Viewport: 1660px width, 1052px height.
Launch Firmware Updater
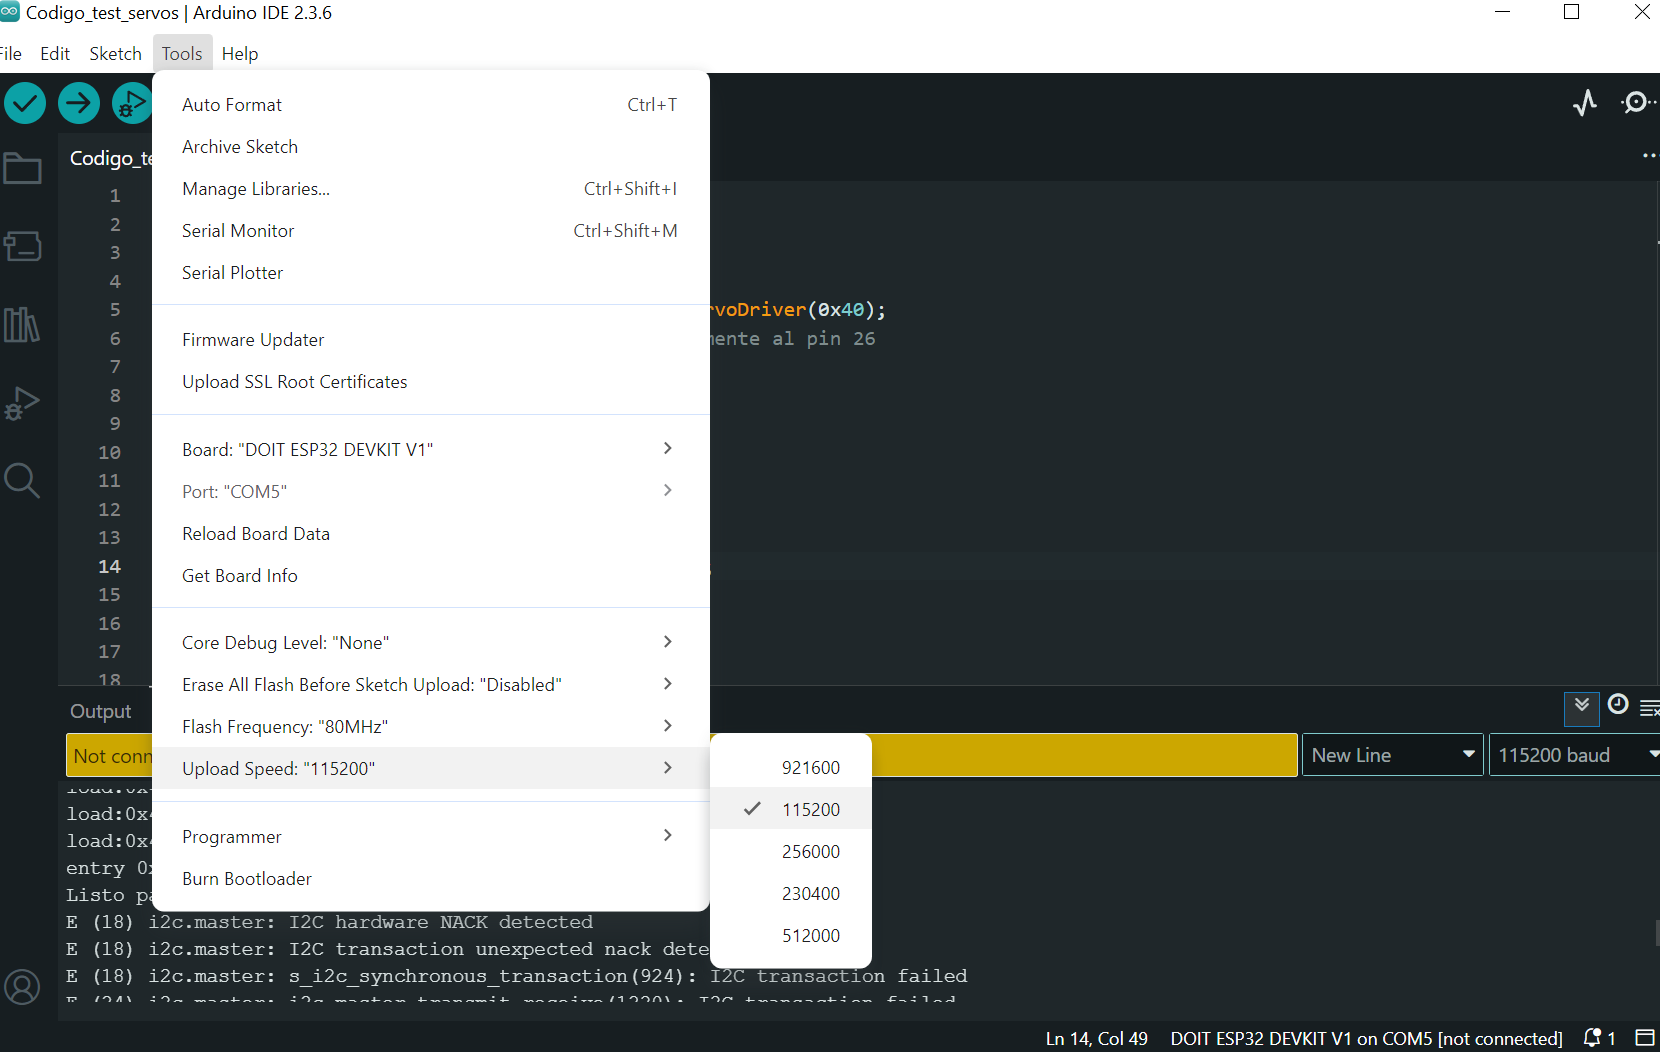point(431,339)
